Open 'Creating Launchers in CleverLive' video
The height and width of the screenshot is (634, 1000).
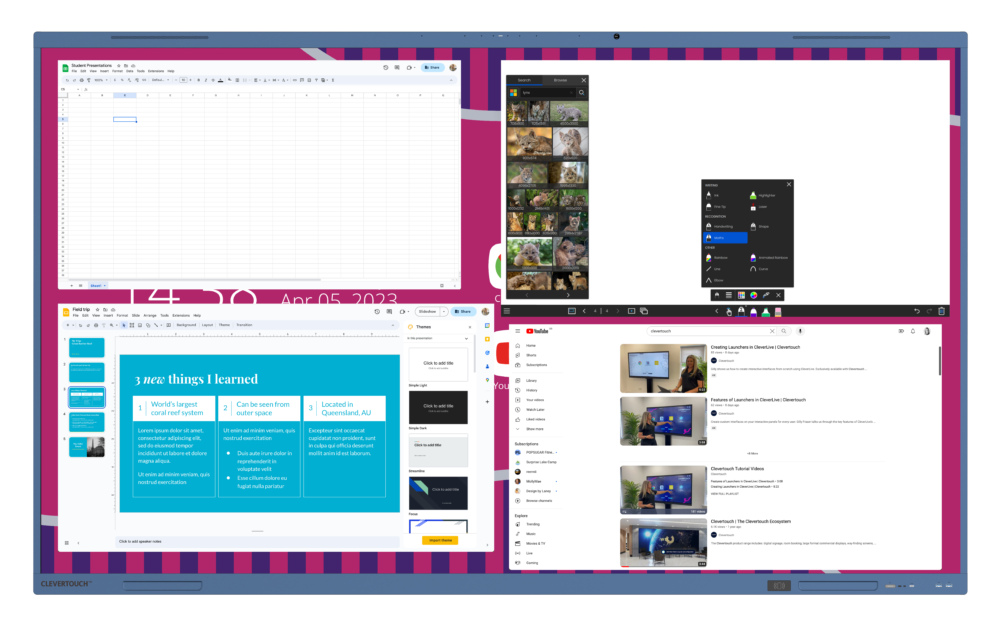755,348
